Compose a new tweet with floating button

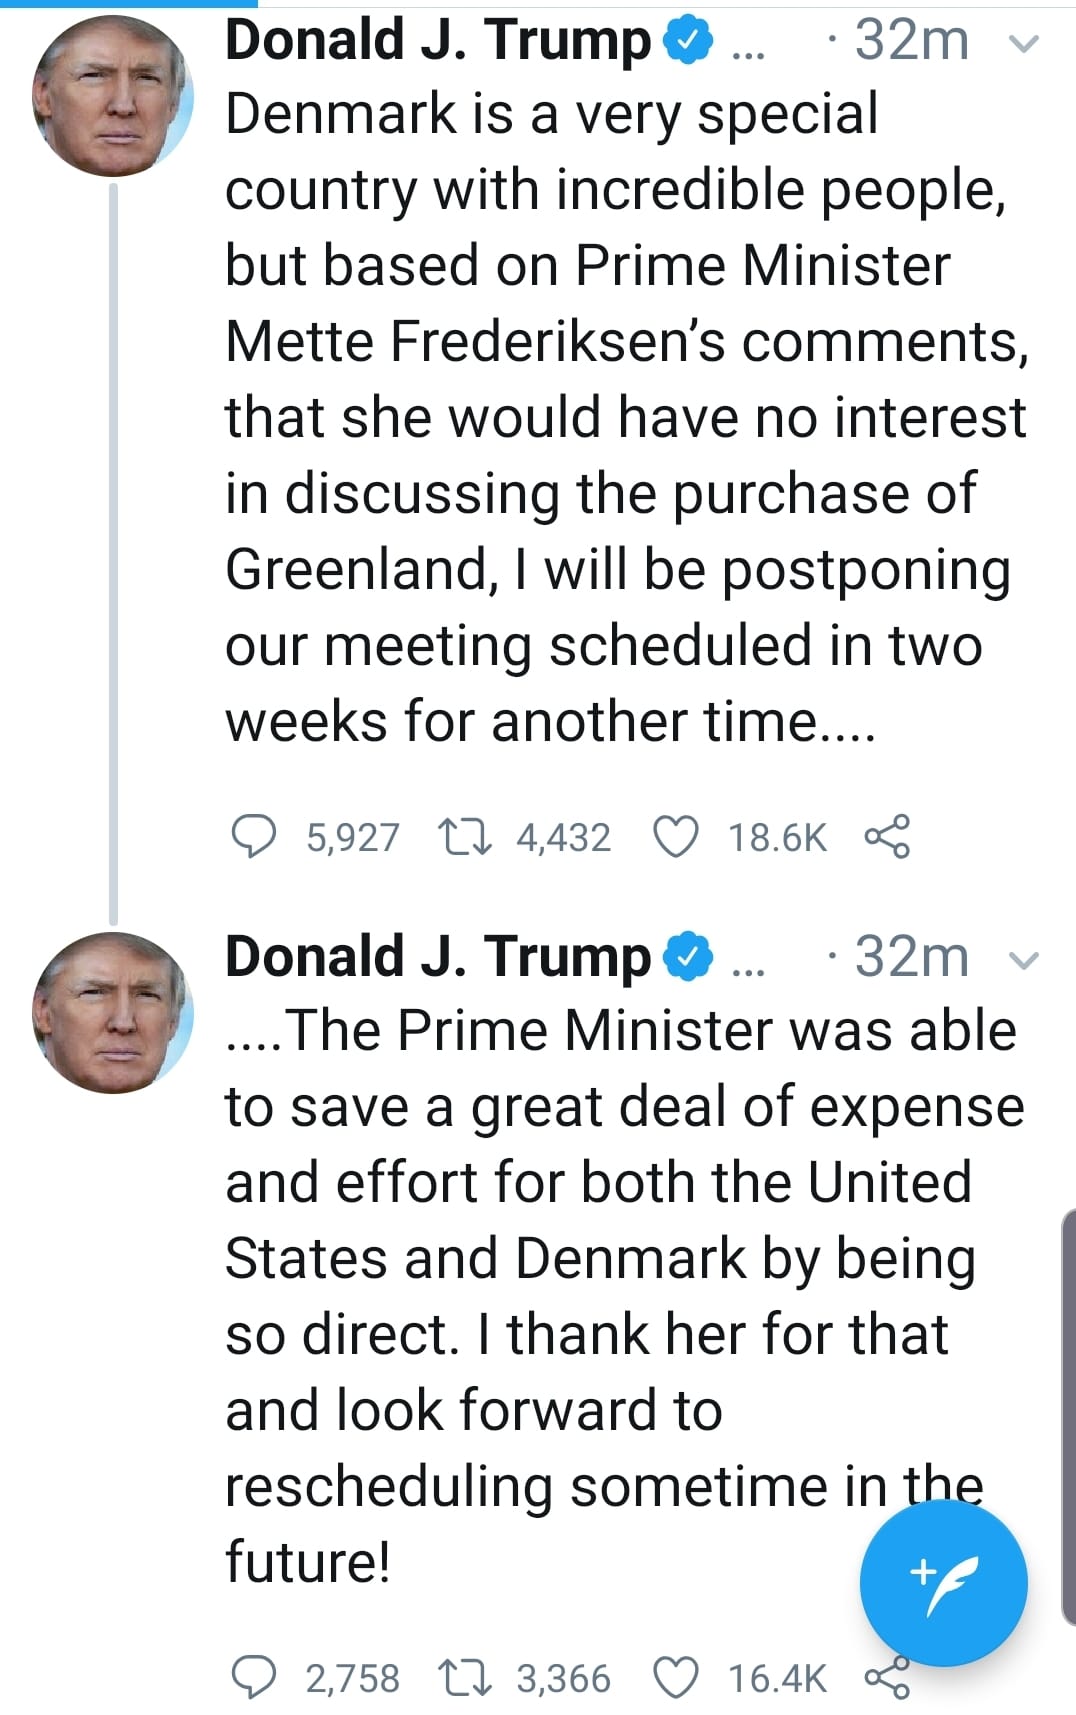pyautogui.click(x=943, y=1582)
